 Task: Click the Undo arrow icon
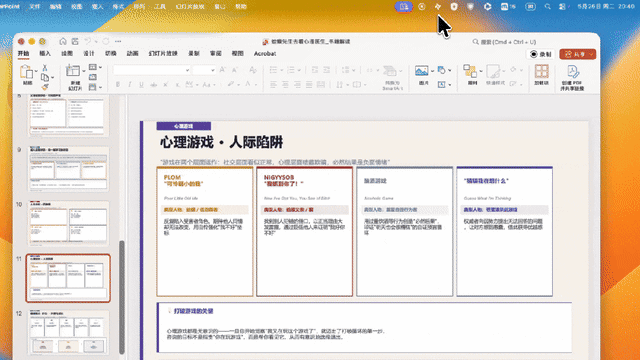click(x=87, y=42)
